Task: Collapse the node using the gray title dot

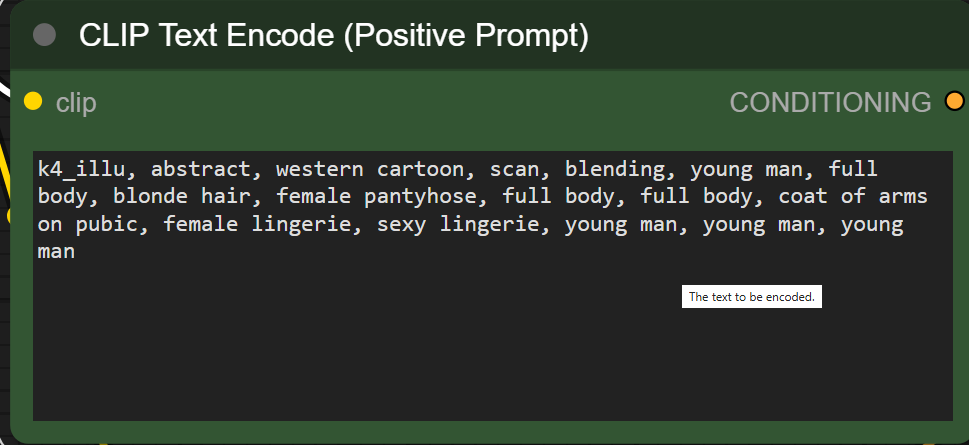Action: pyautogui.click(x=44, y=35)
